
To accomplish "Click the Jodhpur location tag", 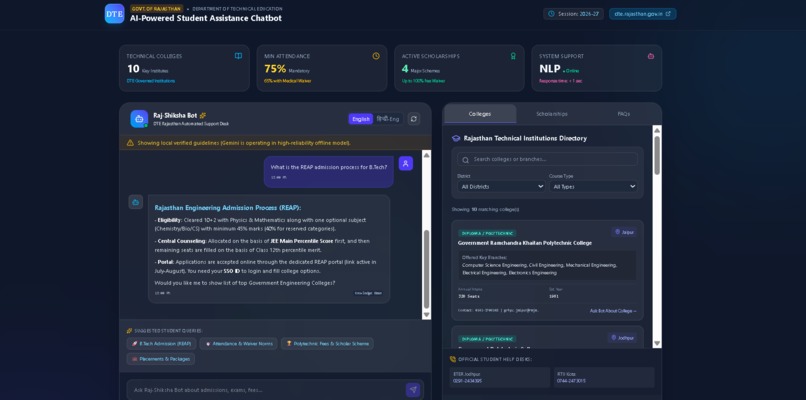I will click(622, 338).
